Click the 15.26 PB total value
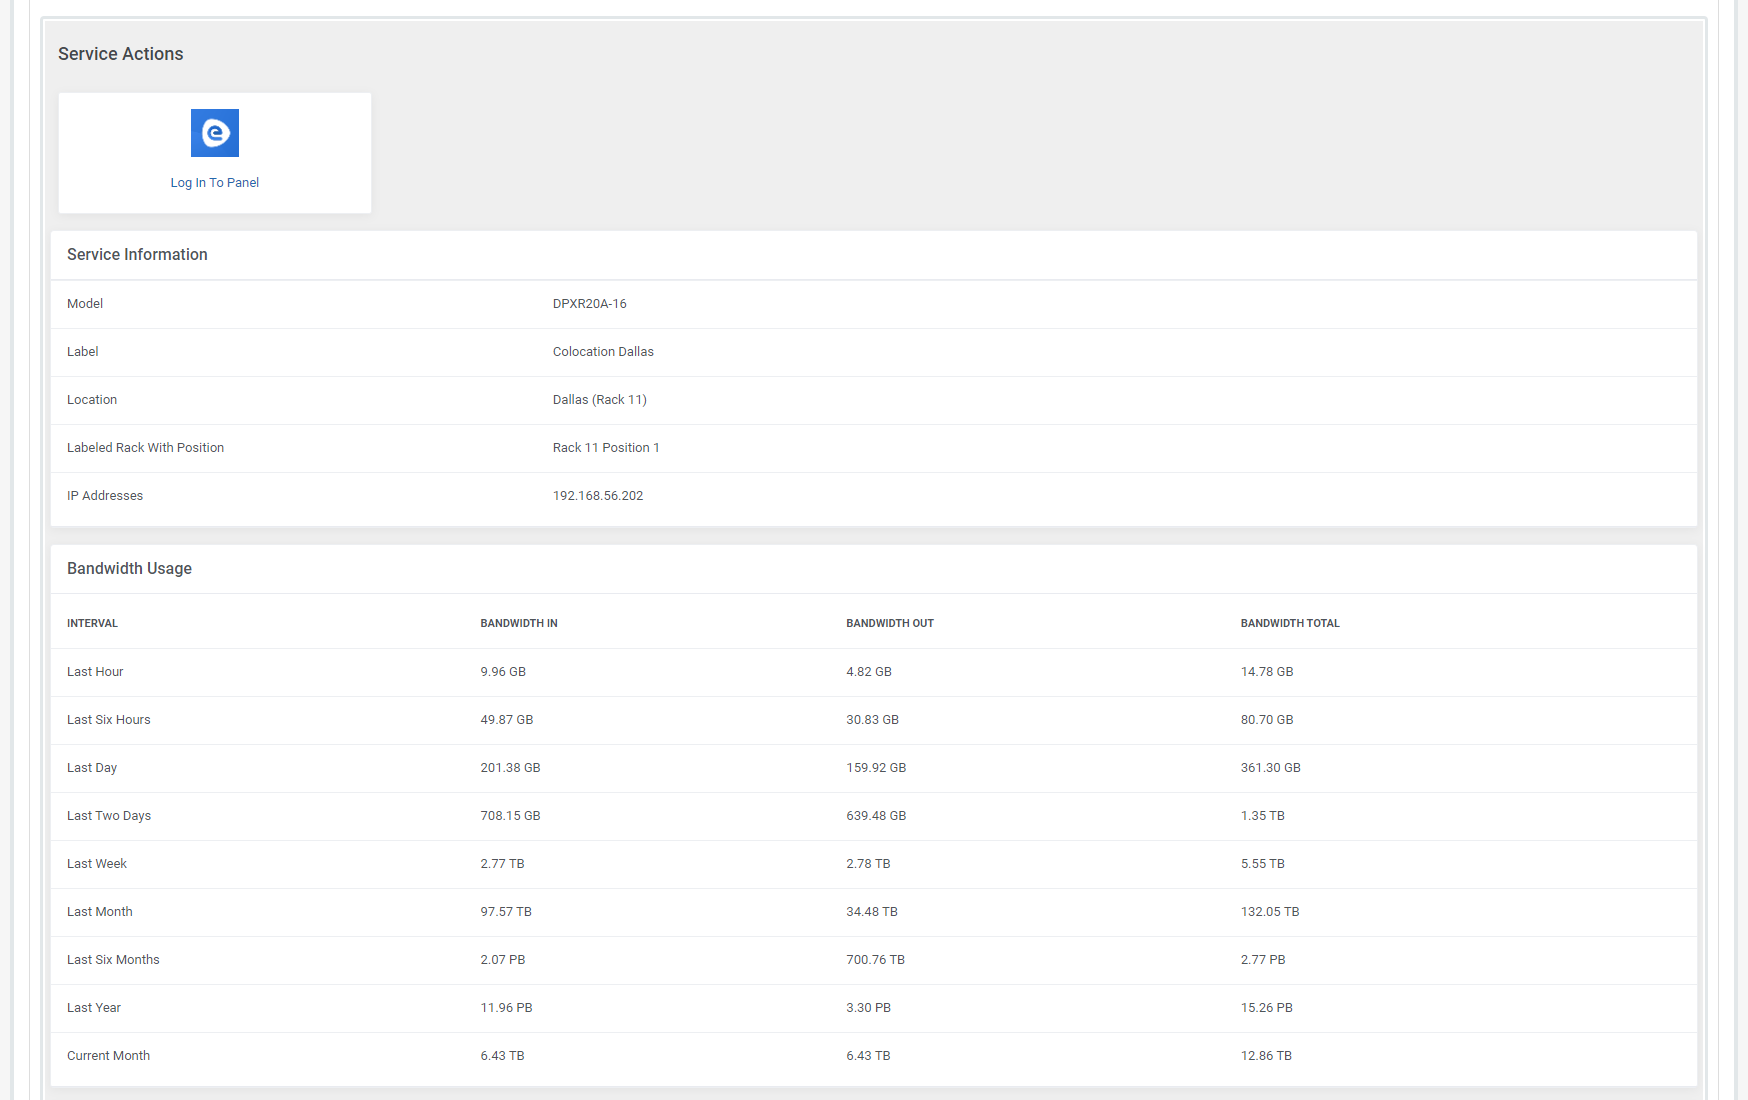This screenshot has height=1100, width=1748. [1267, 1008]
